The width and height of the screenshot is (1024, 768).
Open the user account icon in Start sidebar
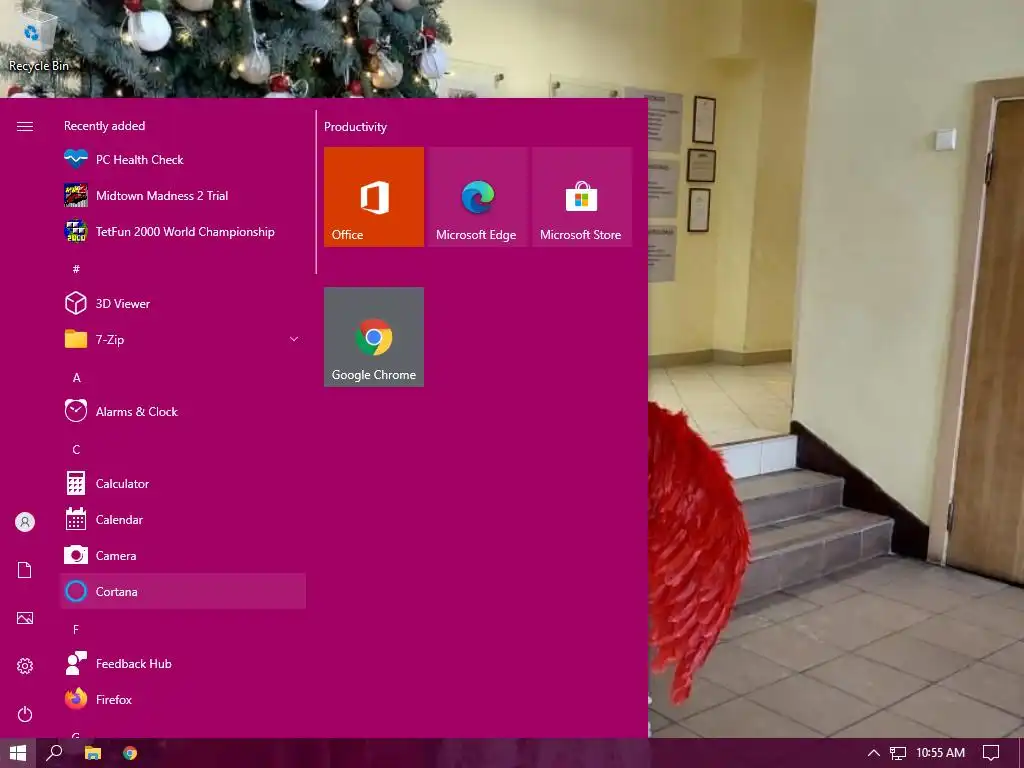tap(25, 522)
